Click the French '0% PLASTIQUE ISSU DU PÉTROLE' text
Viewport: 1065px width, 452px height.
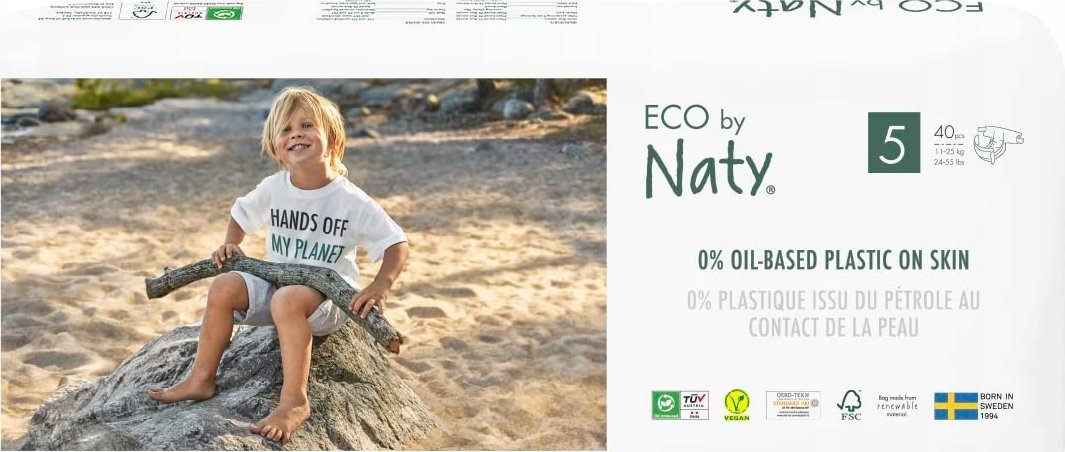[833, 313]
